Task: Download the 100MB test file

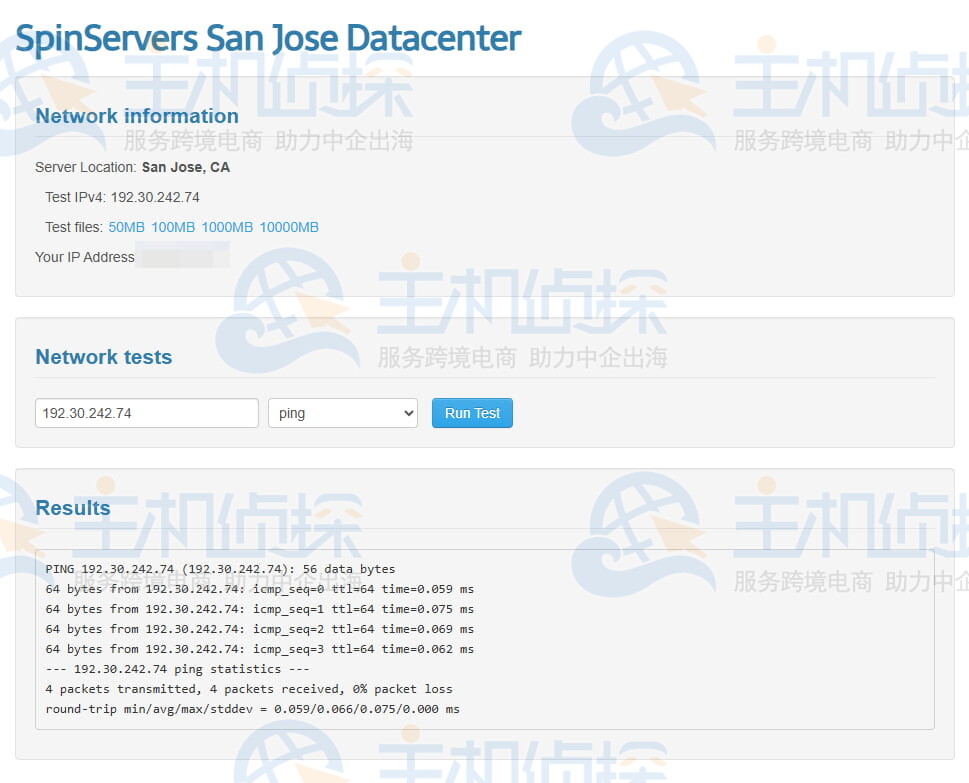Action: (x=173, y=227)
